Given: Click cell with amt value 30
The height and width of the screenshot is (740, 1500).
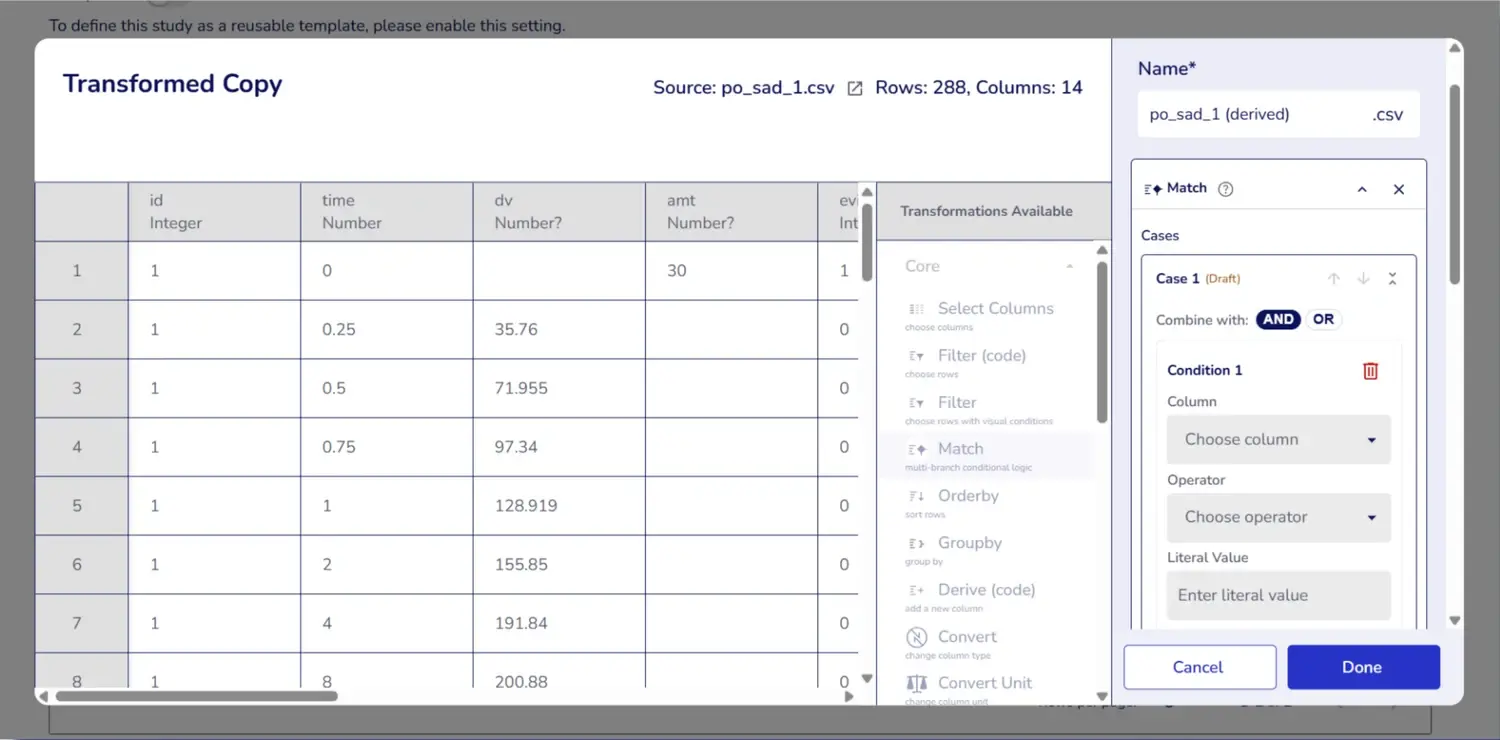Looking at the screenshot, I should [x=732, y=271].
